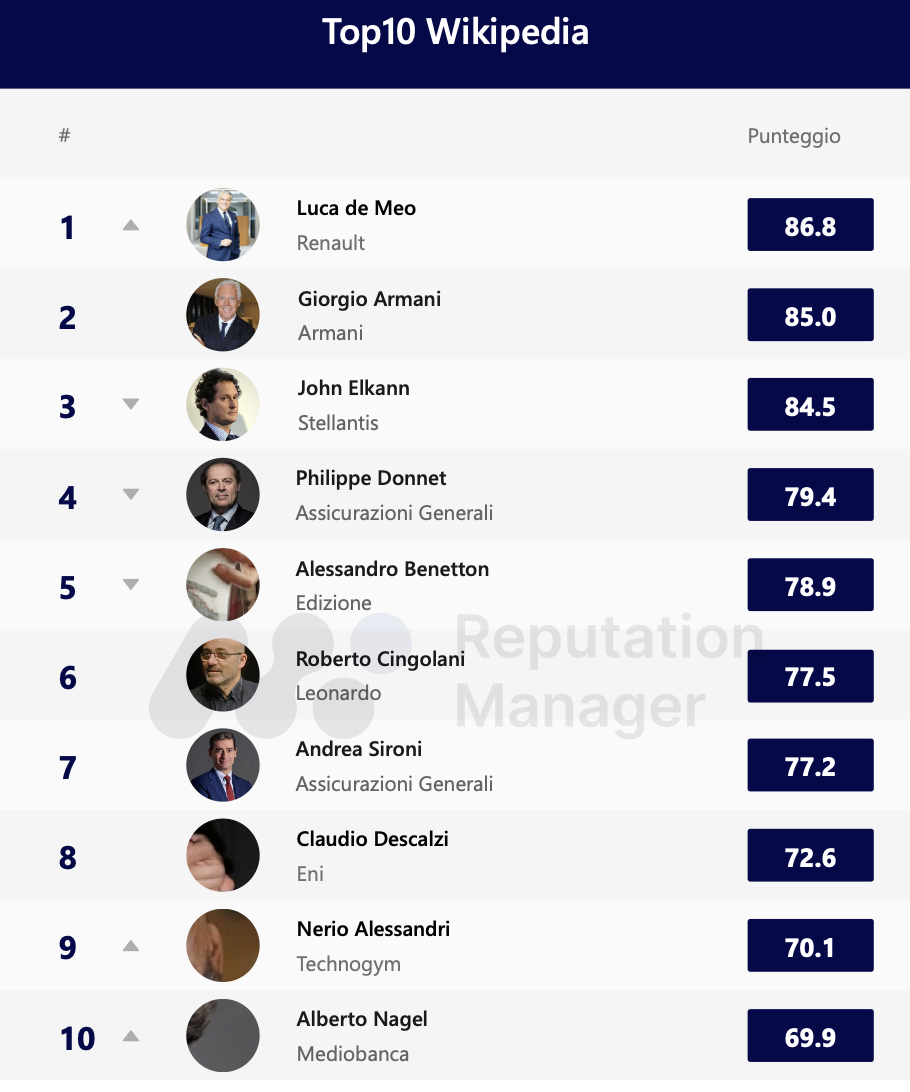Click the John Elkann avatar
This screenshot has height=1092, width=910.
223,405
